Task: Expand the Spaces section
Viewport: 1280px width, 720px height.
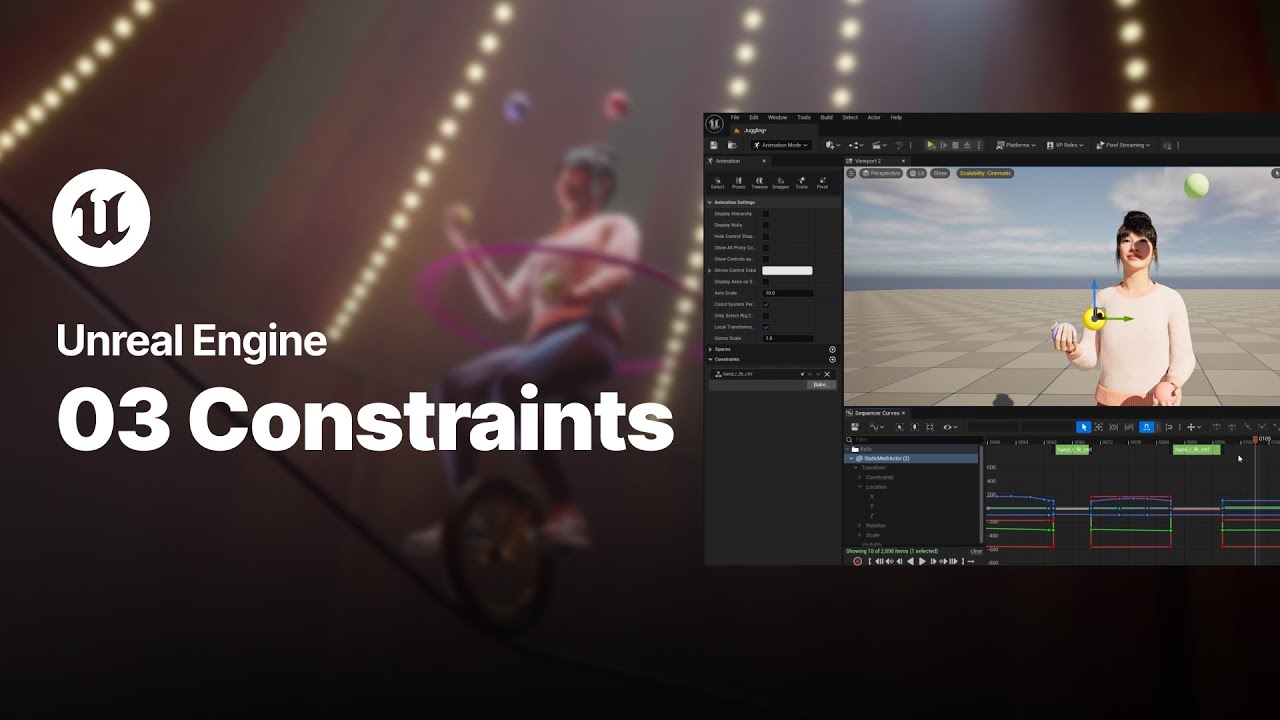Action: pyautogui.click(x=710, y=349)
